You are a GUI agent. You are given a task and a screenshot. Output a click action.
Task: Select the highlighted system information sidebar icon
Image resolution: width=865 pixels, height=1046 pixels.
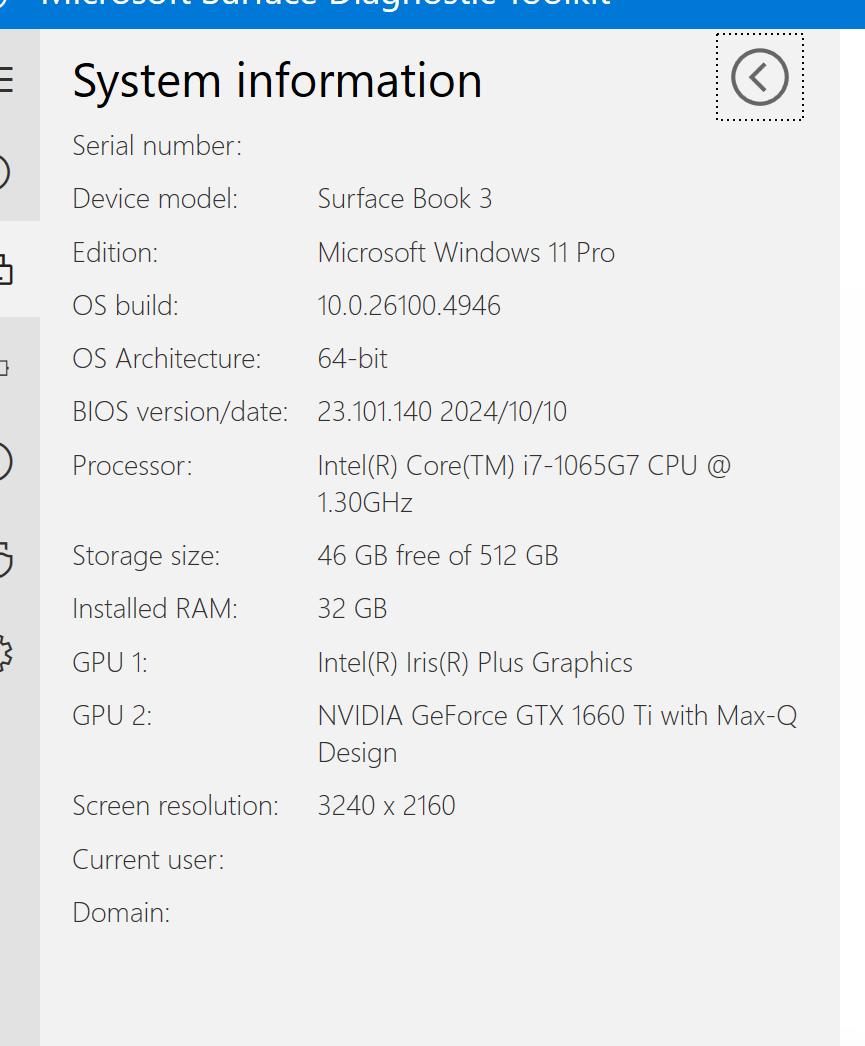coord(6,270)
